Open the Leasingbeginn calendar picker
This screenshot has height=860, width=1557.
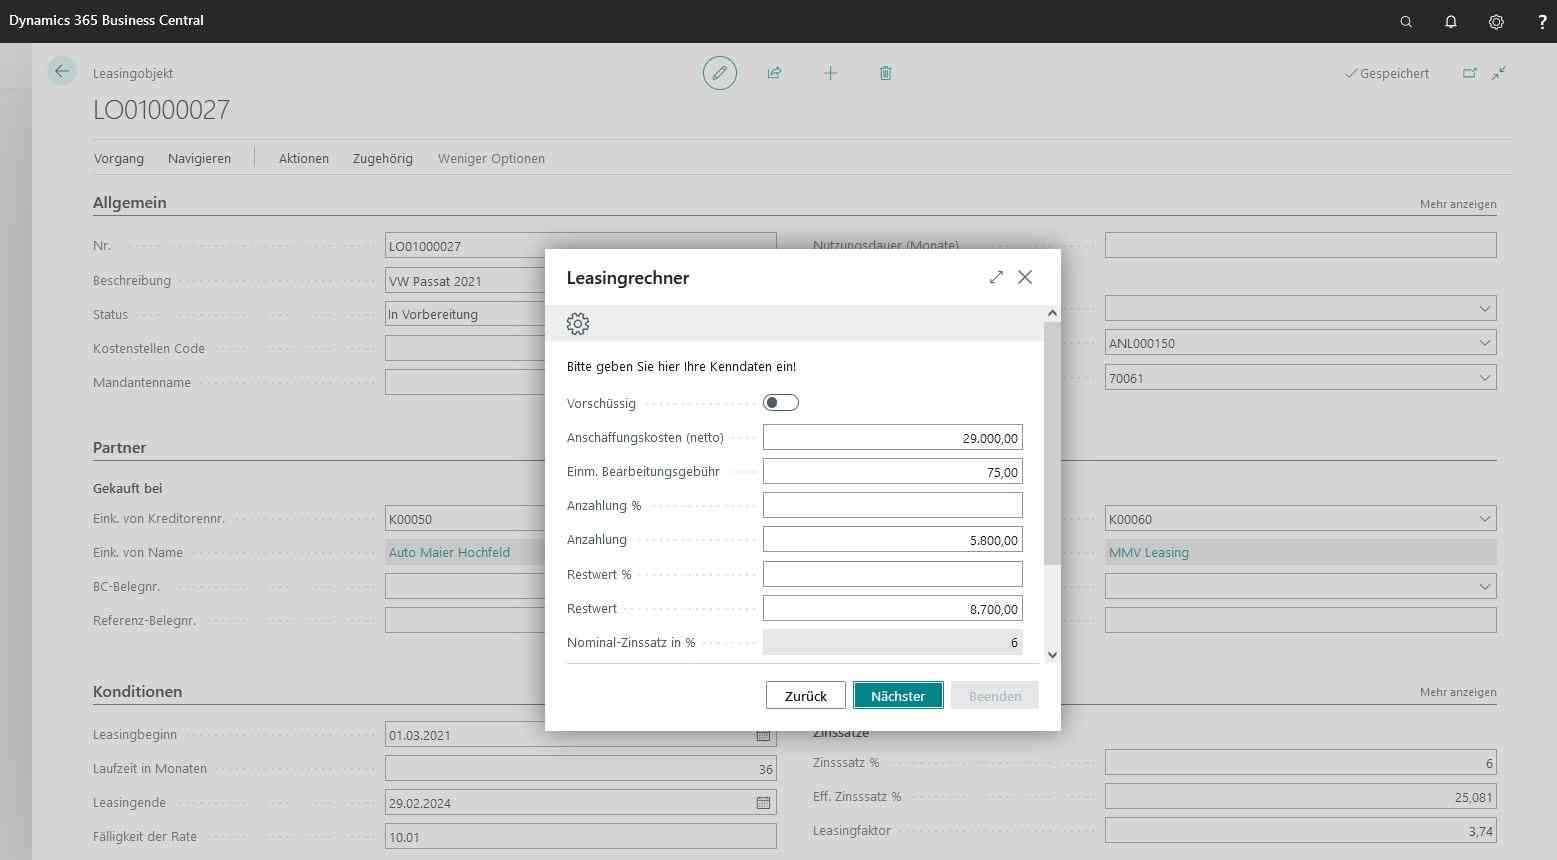763,735
